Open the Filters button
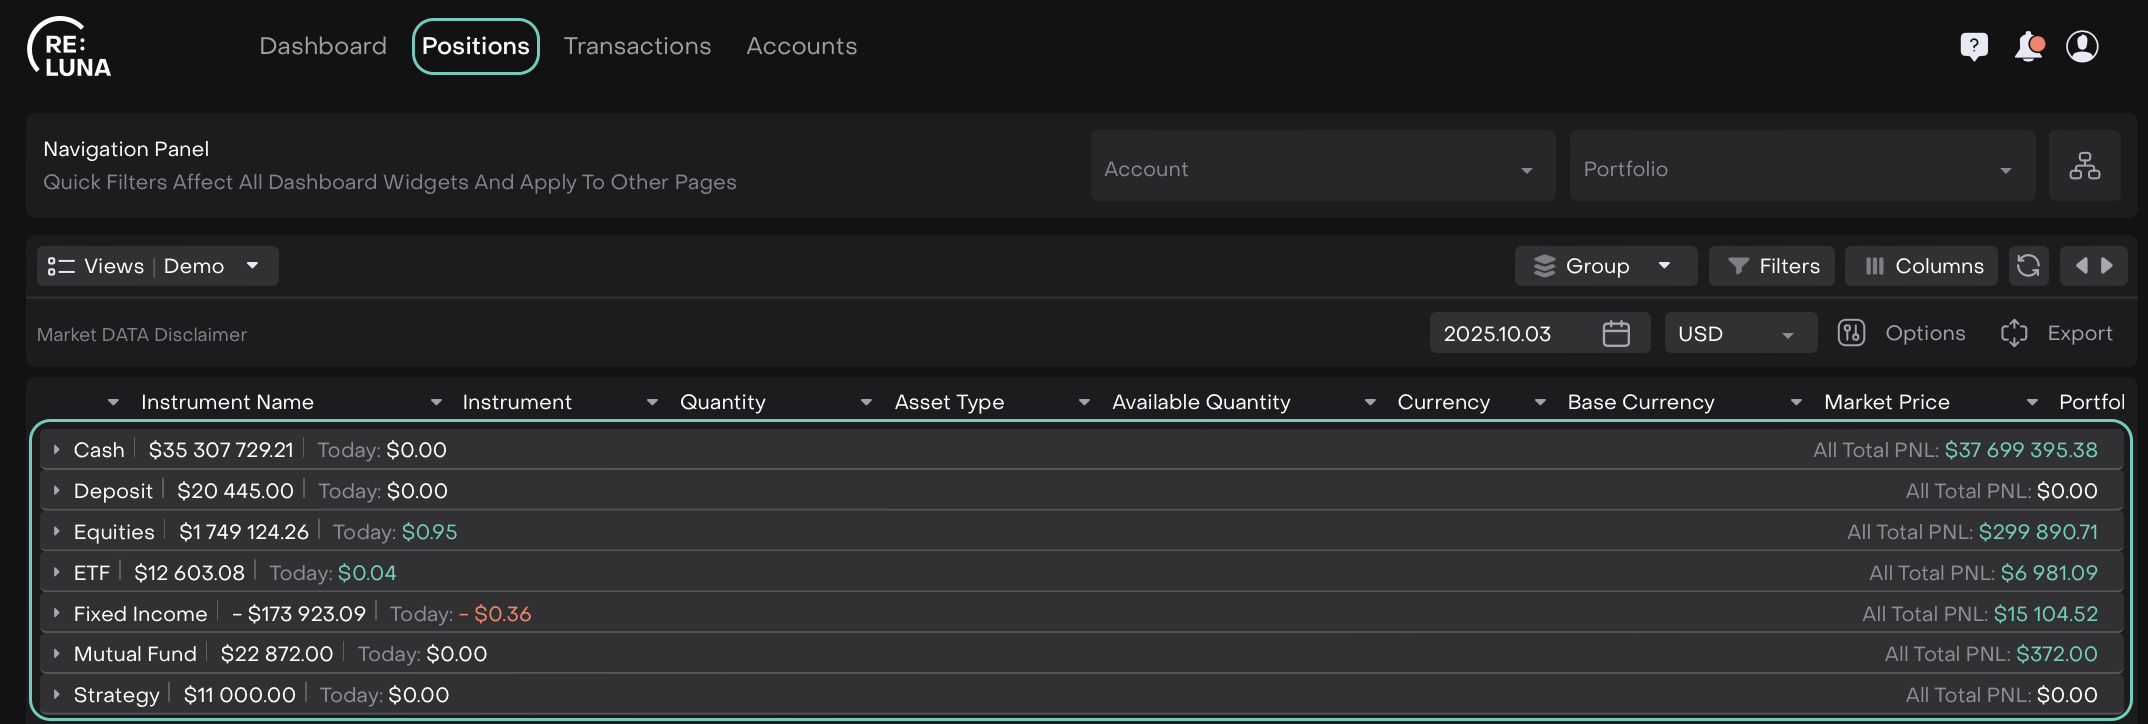 [1771, 266]
